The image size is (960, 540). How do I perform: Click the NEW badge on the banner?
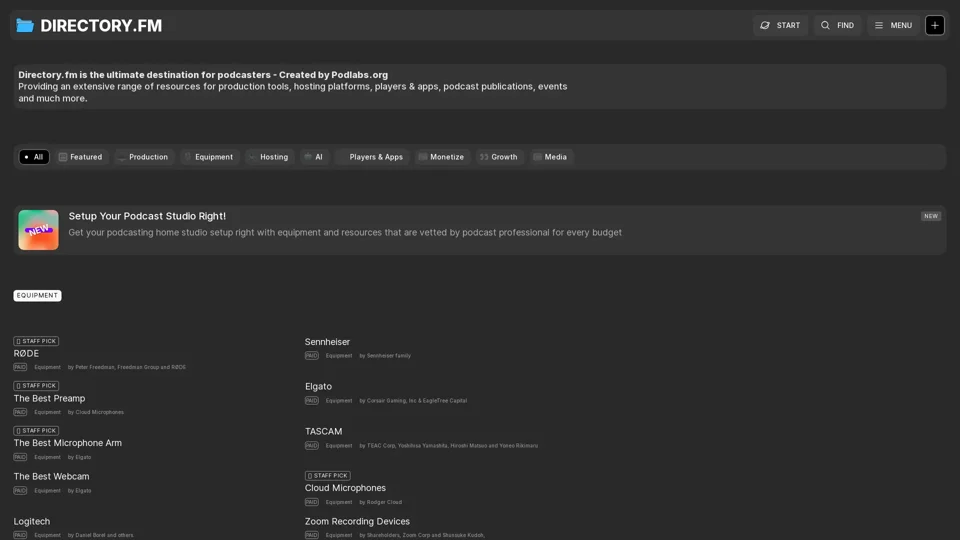pos(931,216)
